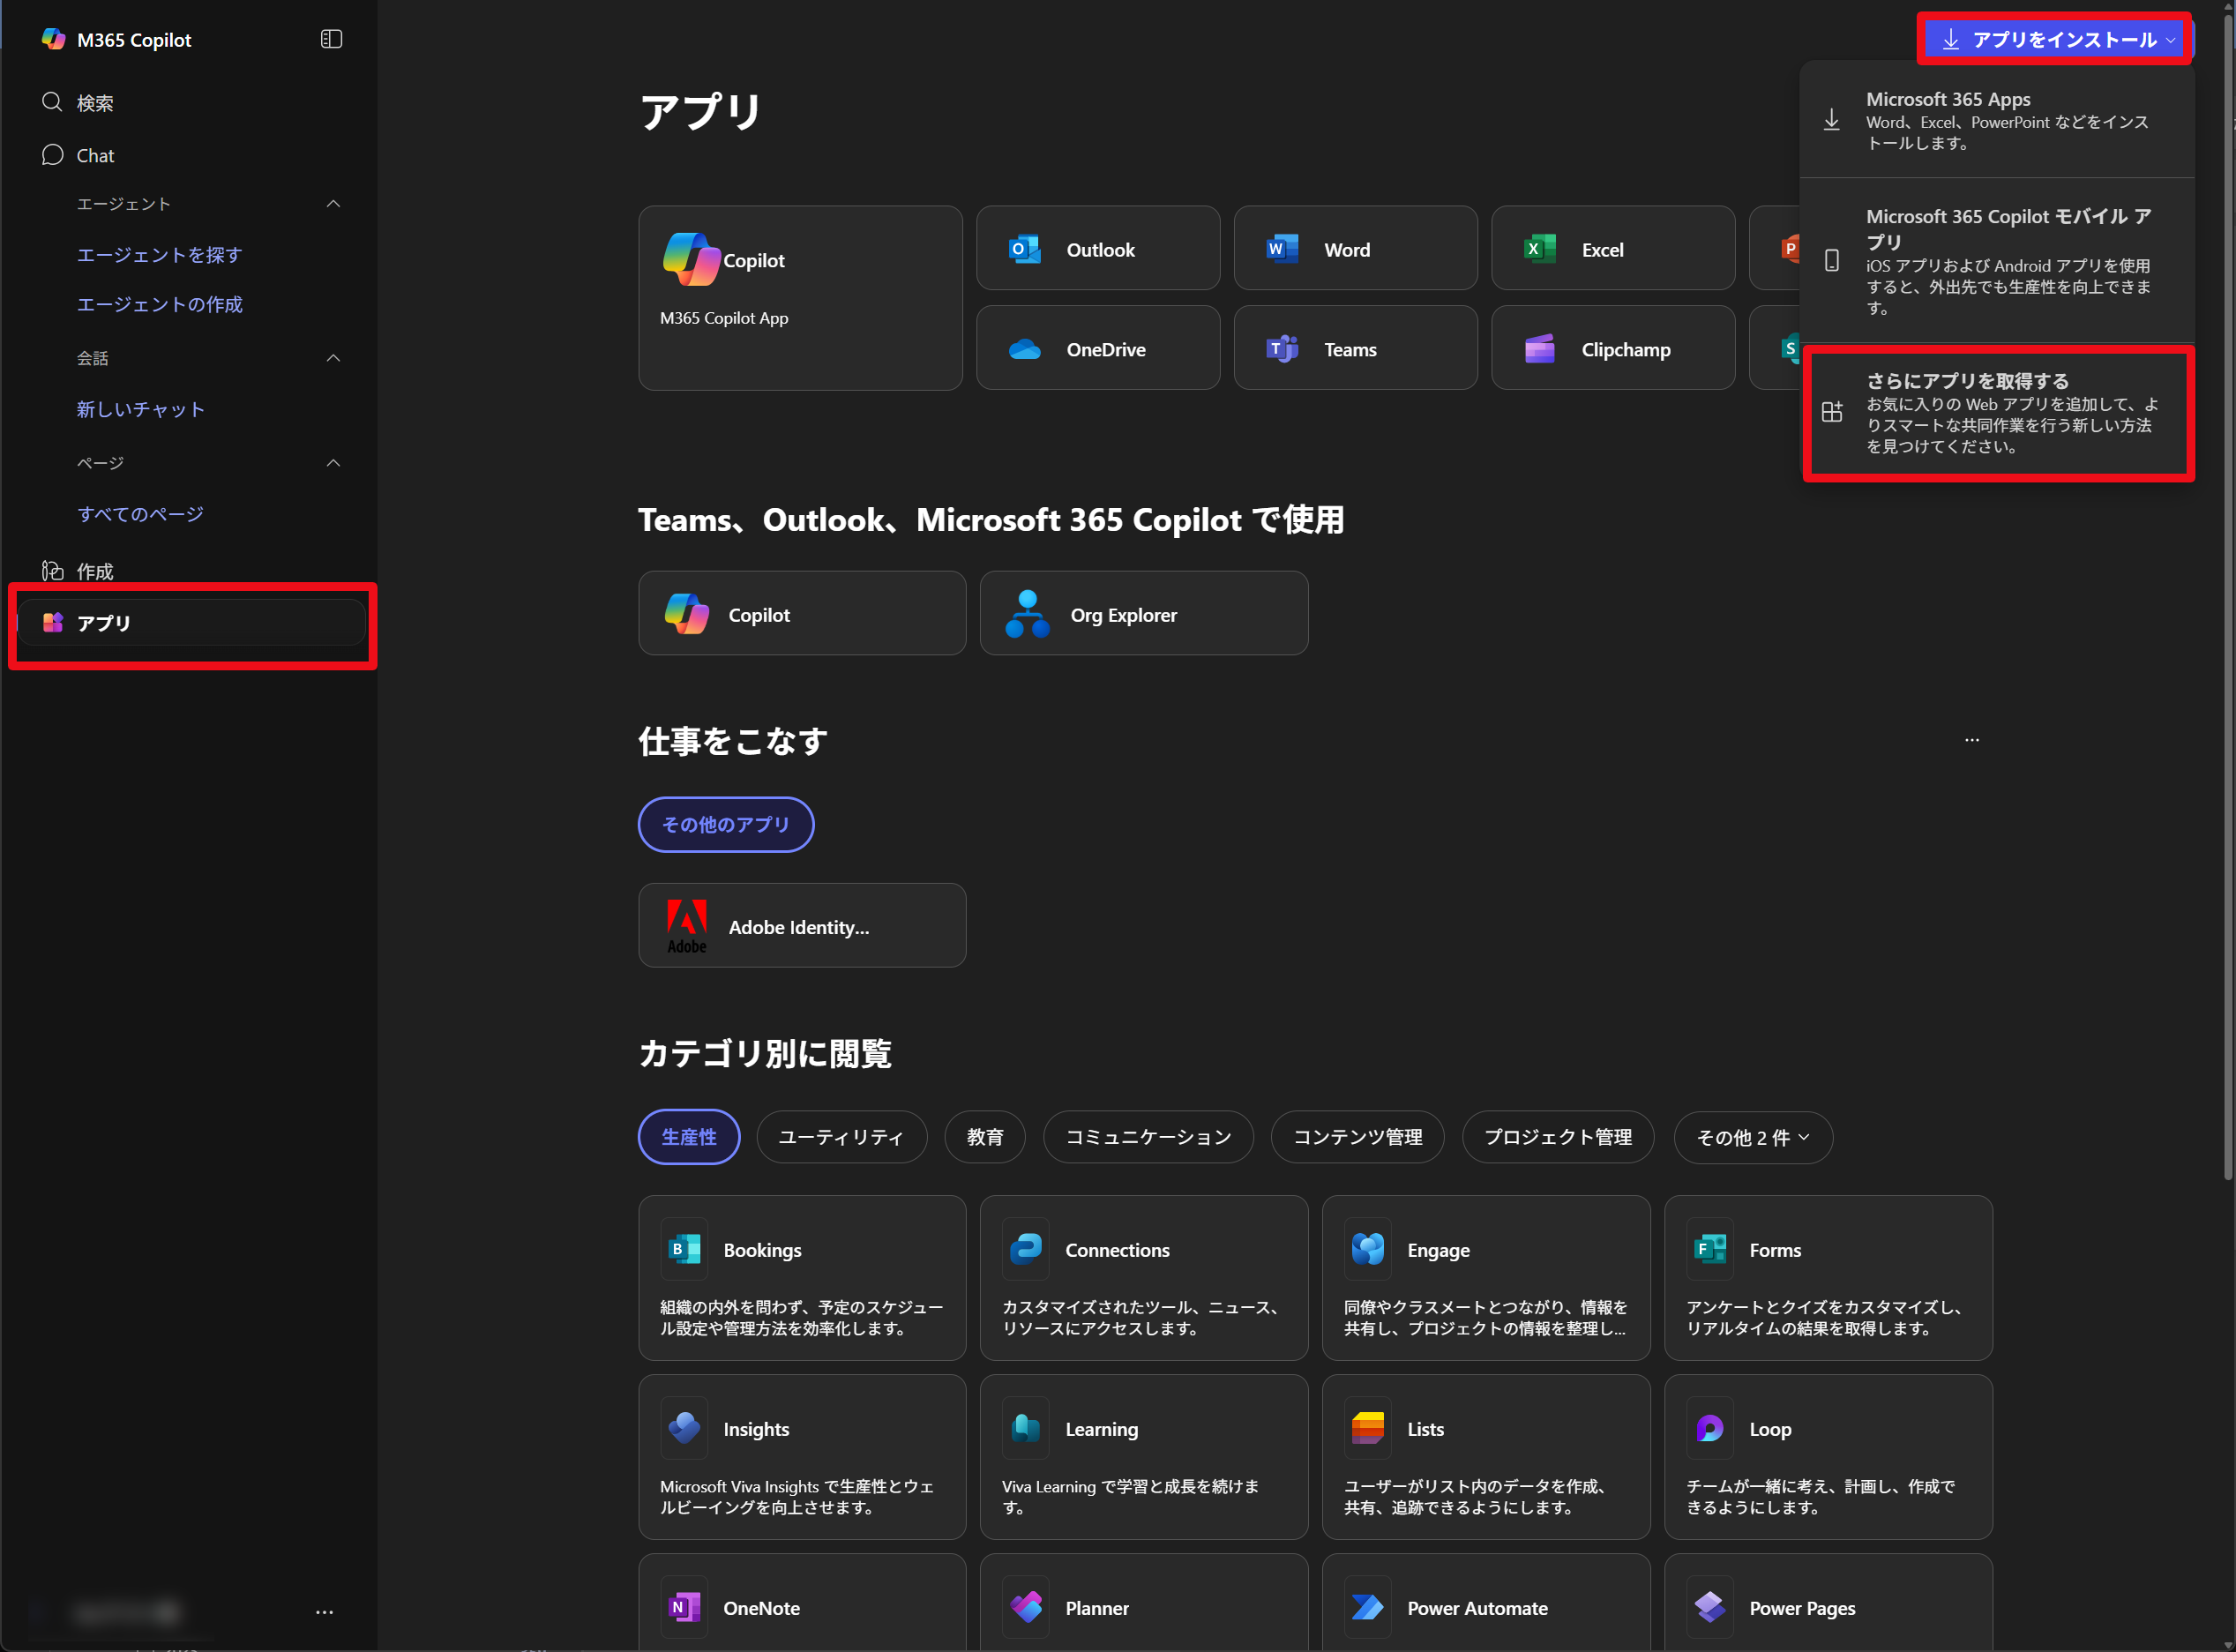
Task: Click the page vertical scrollbar
Action: 2227,600
